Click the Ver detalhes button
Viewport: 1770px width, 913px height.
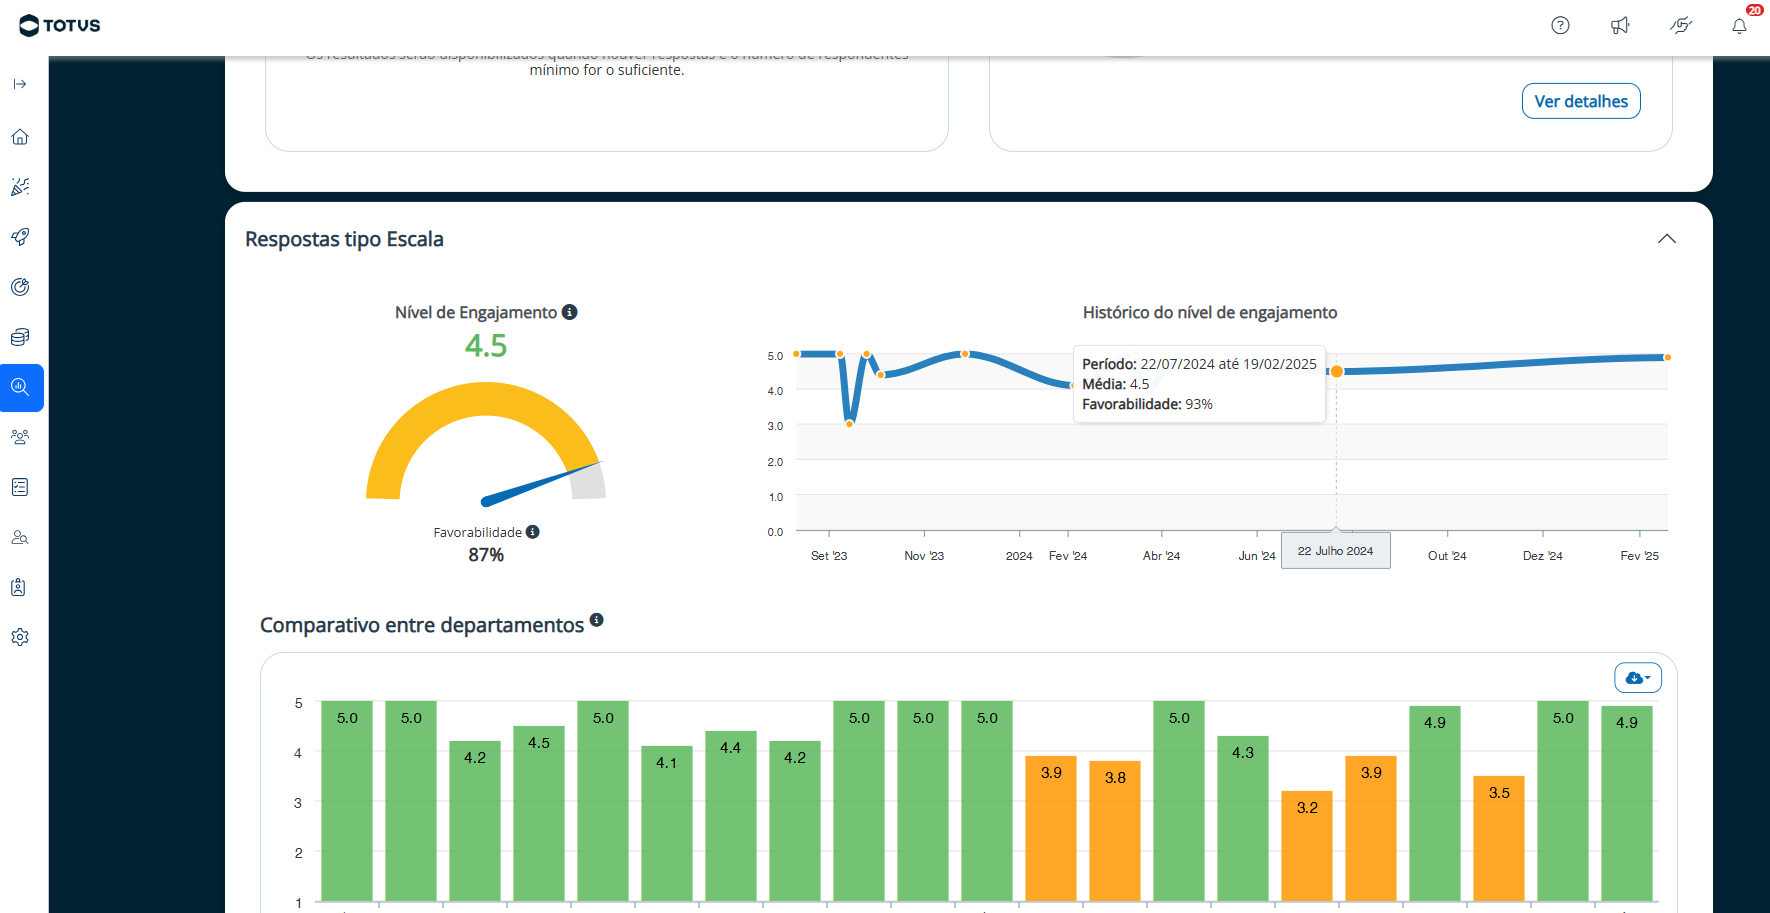(x=1580, y=101)
